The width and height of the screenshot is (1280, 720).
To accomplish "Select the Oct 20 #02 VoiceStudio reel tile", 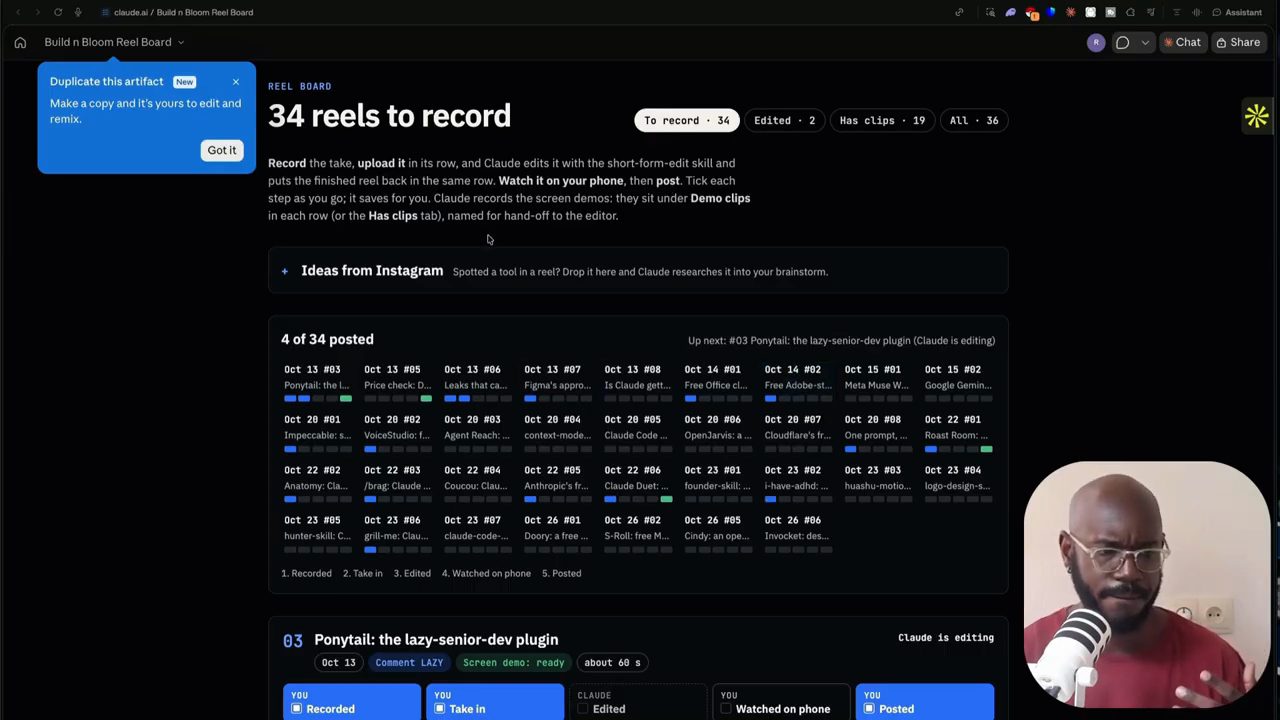I will tap(398, 435).
